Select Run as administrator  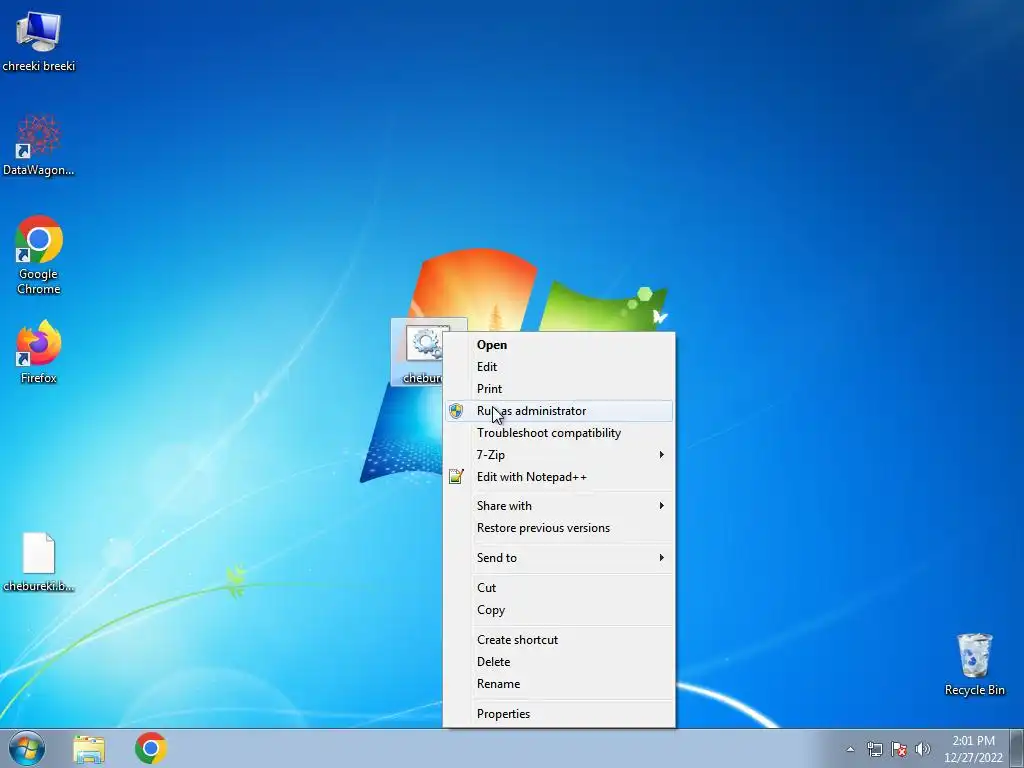[559, 411]
